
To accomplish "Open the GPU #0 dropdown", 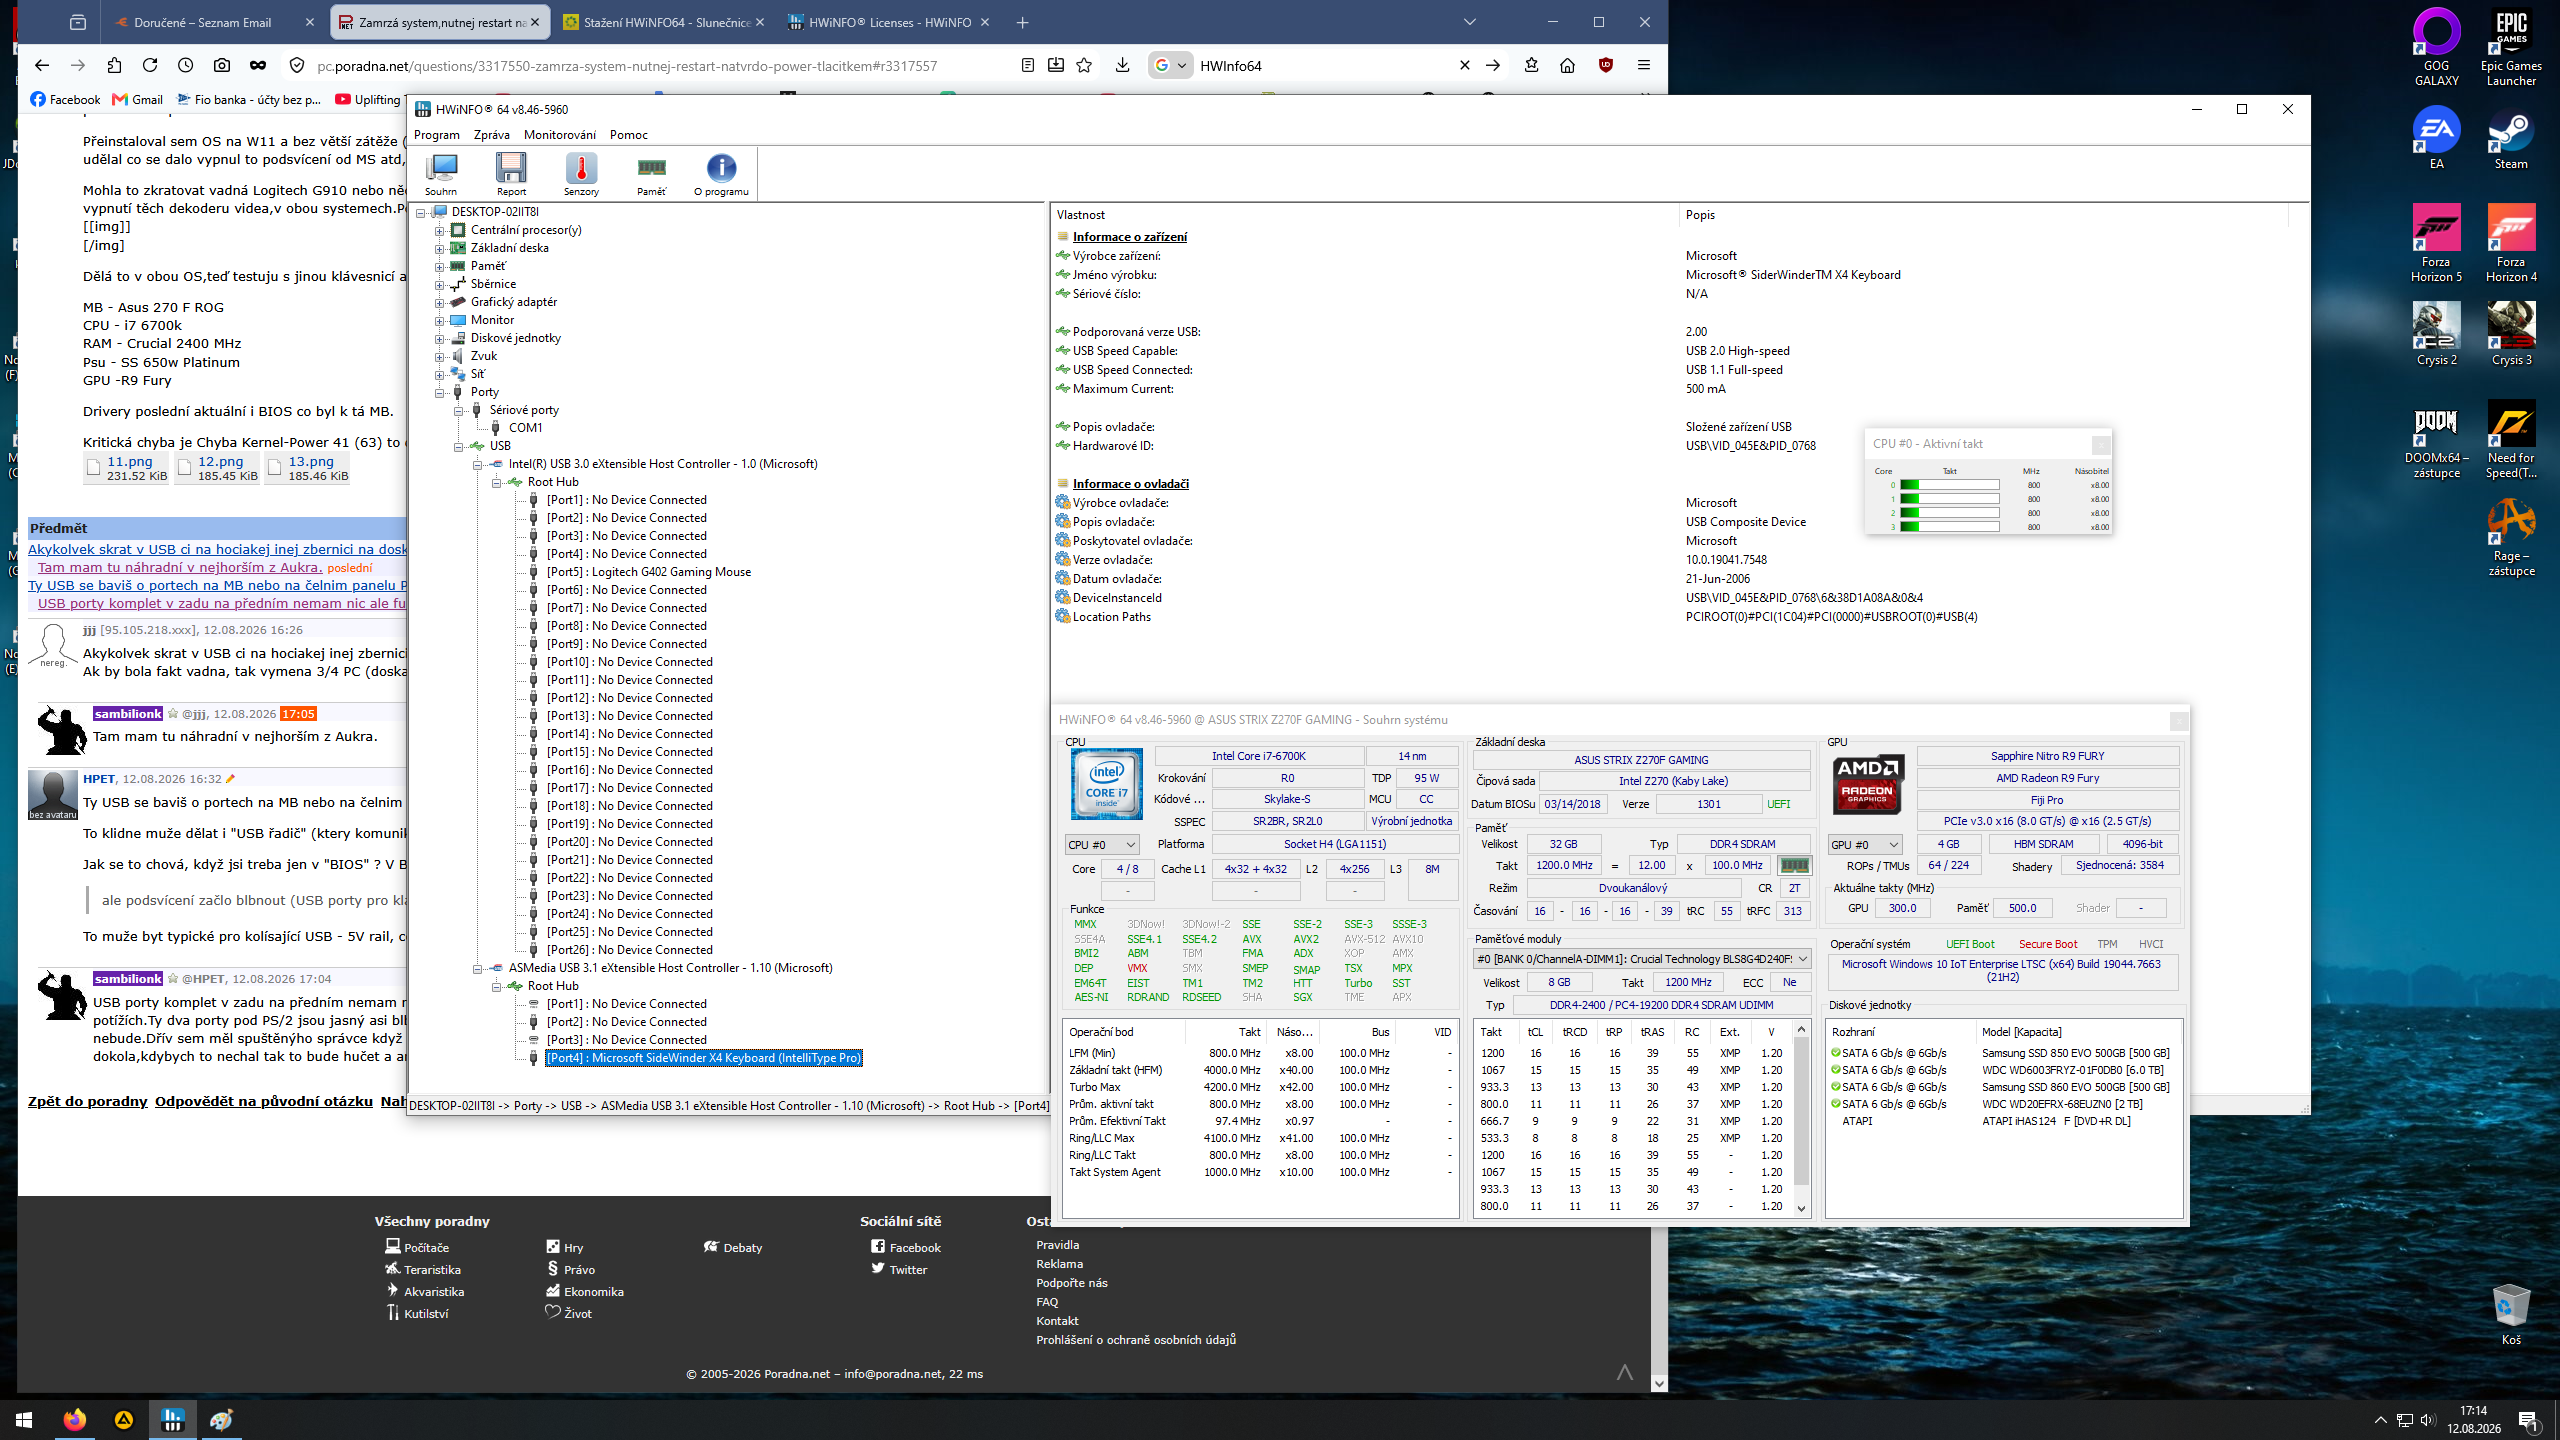I will [x=1865, y=845].
